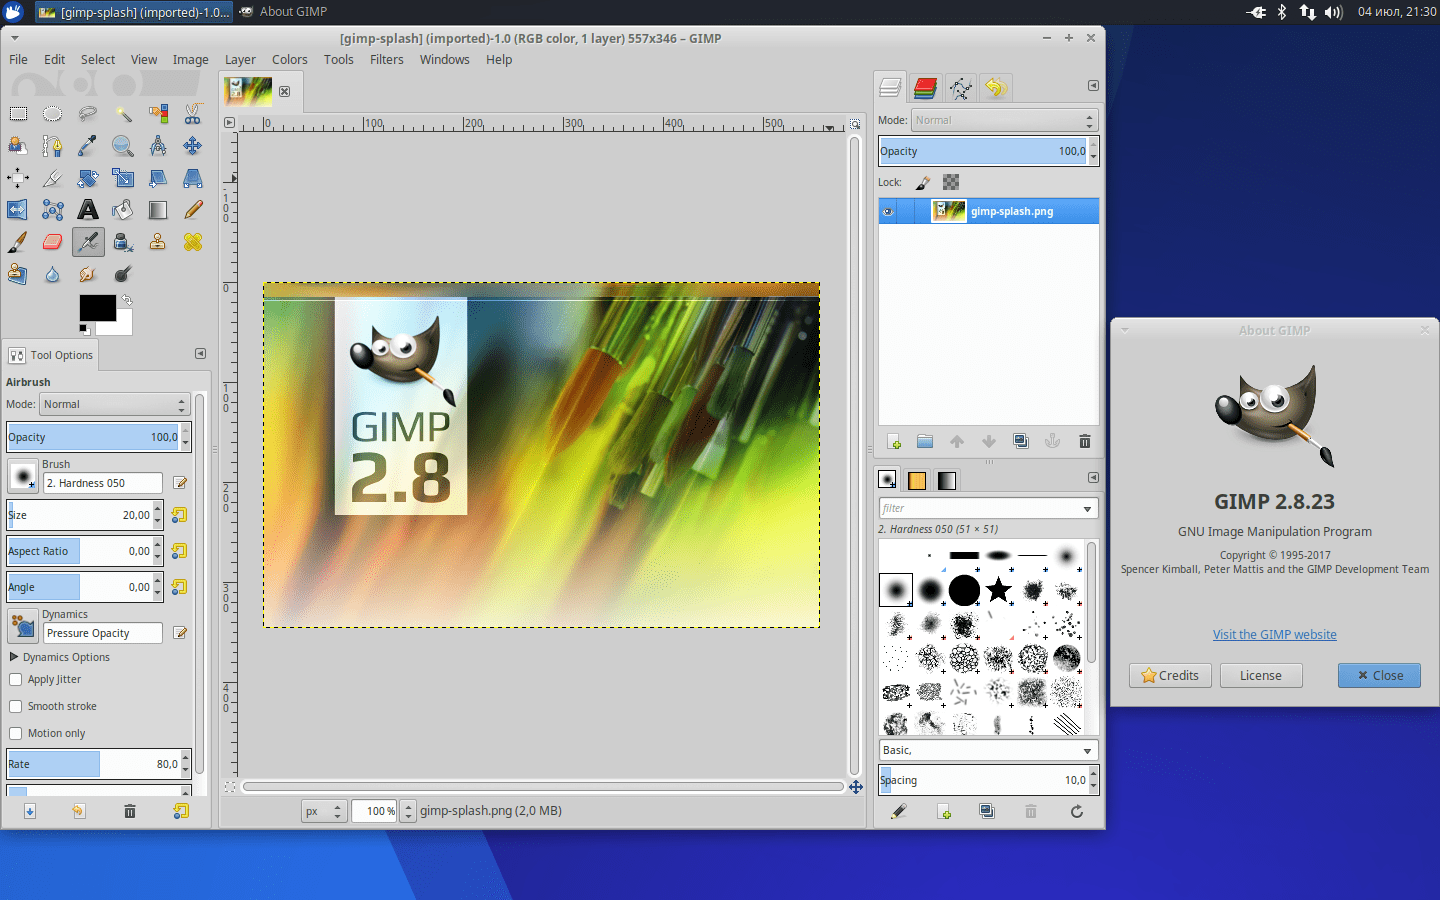Click About GIMP in the taskbar
This screenshot has height=900, width=1440.
coord(284,12)
